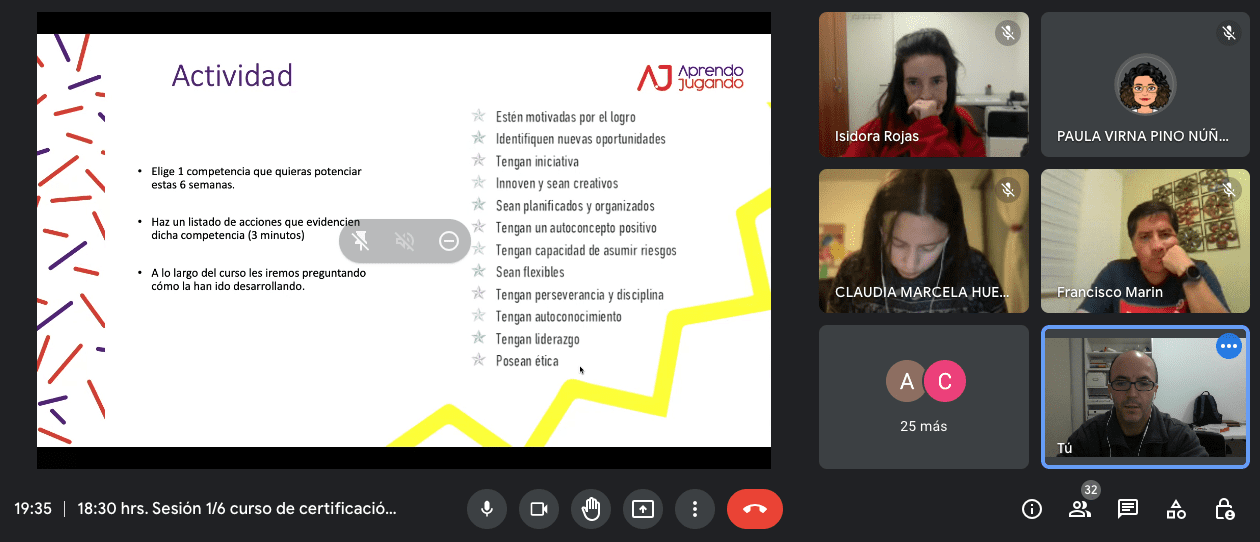Open the chat panel
The height and width of the screenshot is (542, 1260).
[x=1128, y=509]
